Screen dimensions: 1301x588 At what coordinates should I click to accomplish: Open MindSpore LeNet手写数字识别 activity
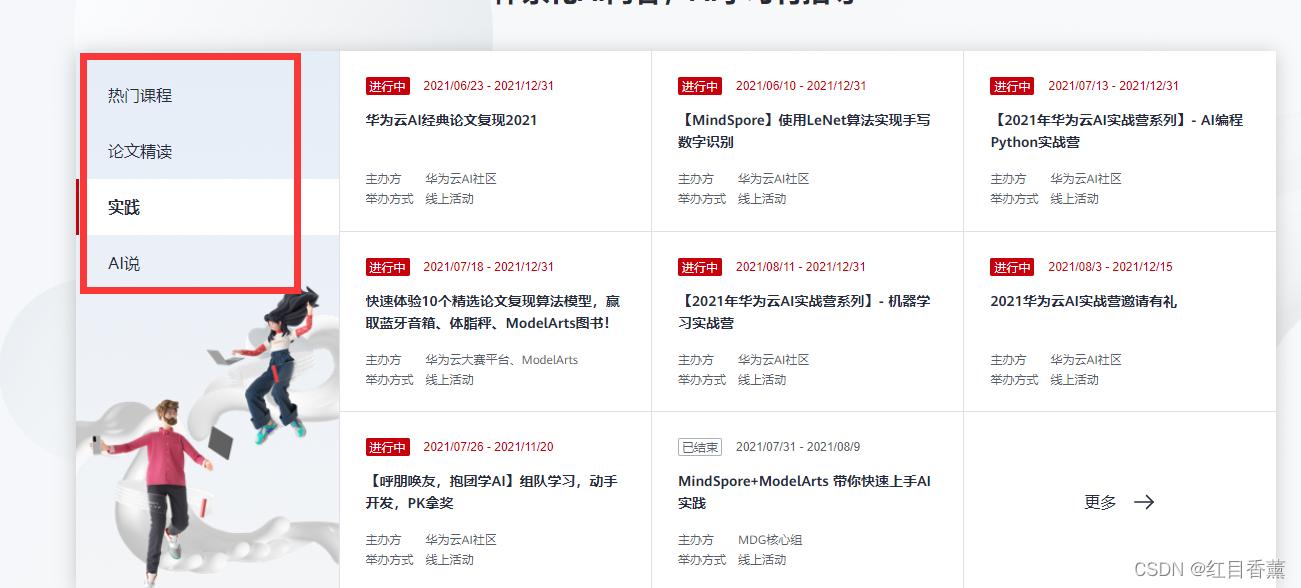tap(805, 131)
